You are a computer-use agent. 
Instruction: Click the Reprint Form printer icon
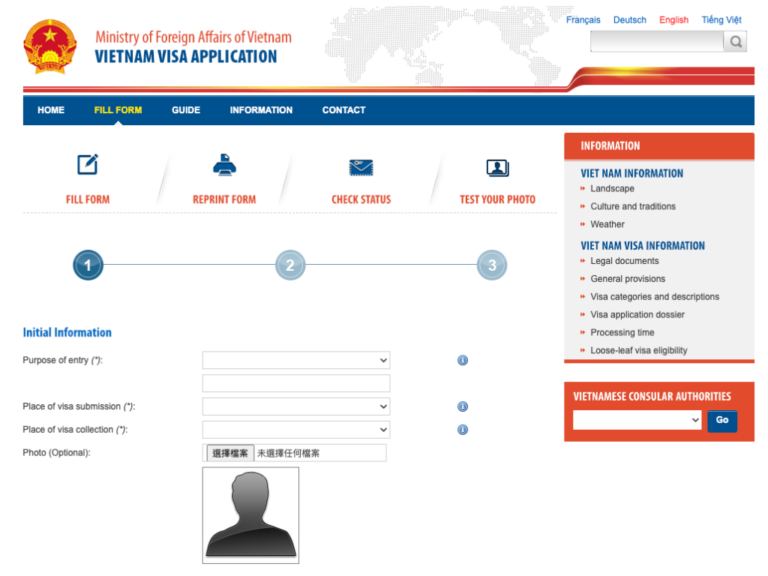point(224,165)
